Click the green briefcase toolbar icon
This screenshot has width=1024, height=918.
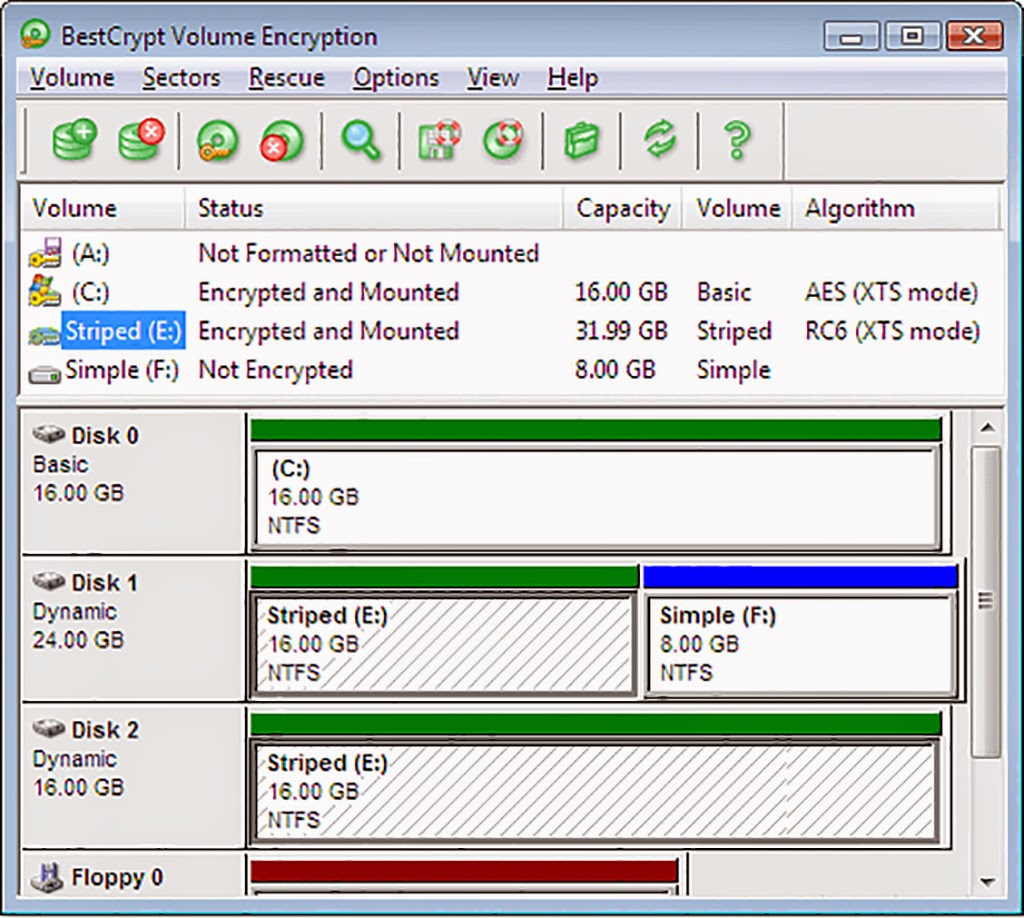(581, 140)
